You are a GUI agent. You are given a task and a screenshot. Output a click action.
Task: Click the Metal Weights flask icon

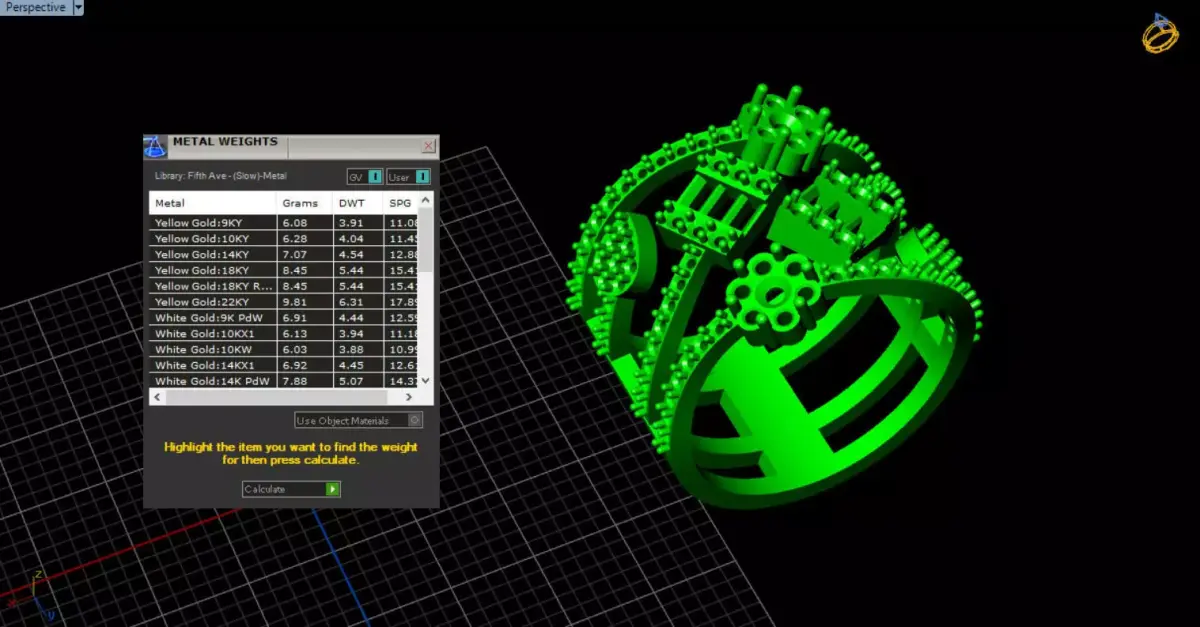pyautogui.click(x=155, y=147)
